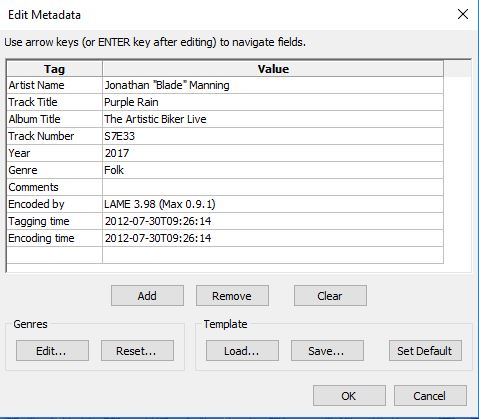Viewport: 479px width, 419px height.
Task: Select the empty Comments value cell
Action: click(273, 187)
